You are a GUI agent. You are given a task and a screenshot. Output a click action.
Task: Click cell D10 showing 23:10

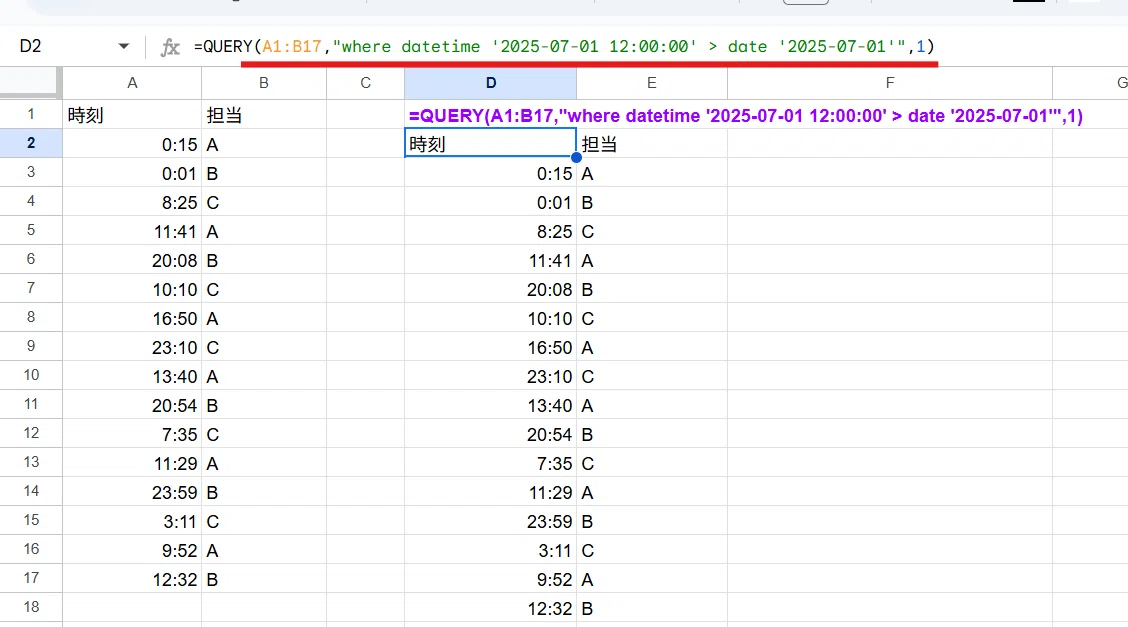pos(491,376)
